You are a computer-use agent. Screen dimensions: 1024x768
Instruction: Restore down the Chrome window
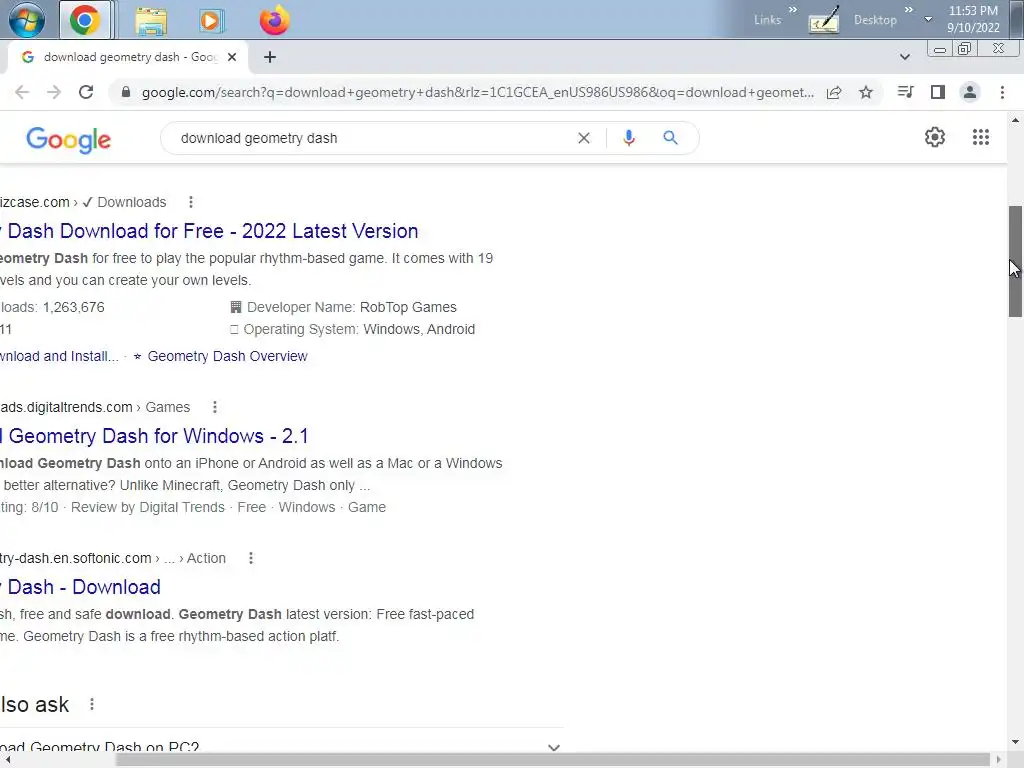click(x=964, y=49)
